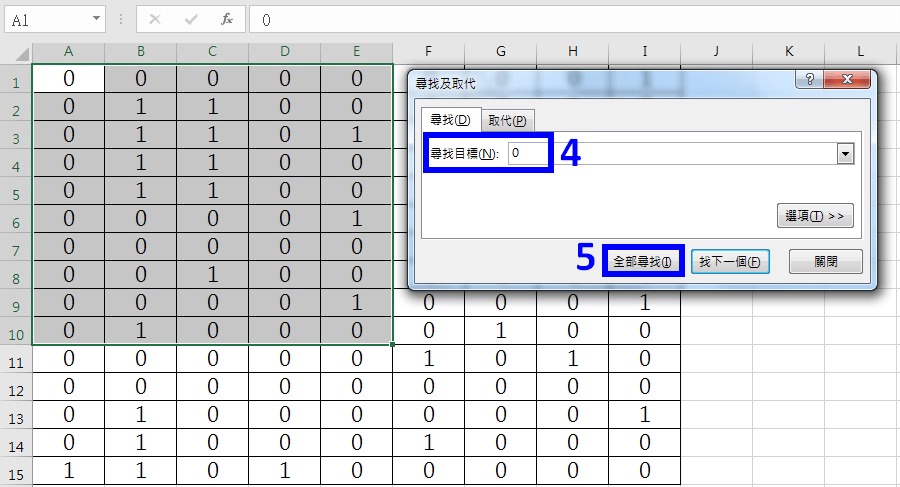Click the 關閉 (Close) button
The height and width of the screenshot is (487, 900).
pyautogui.click(x=825, y=262)
